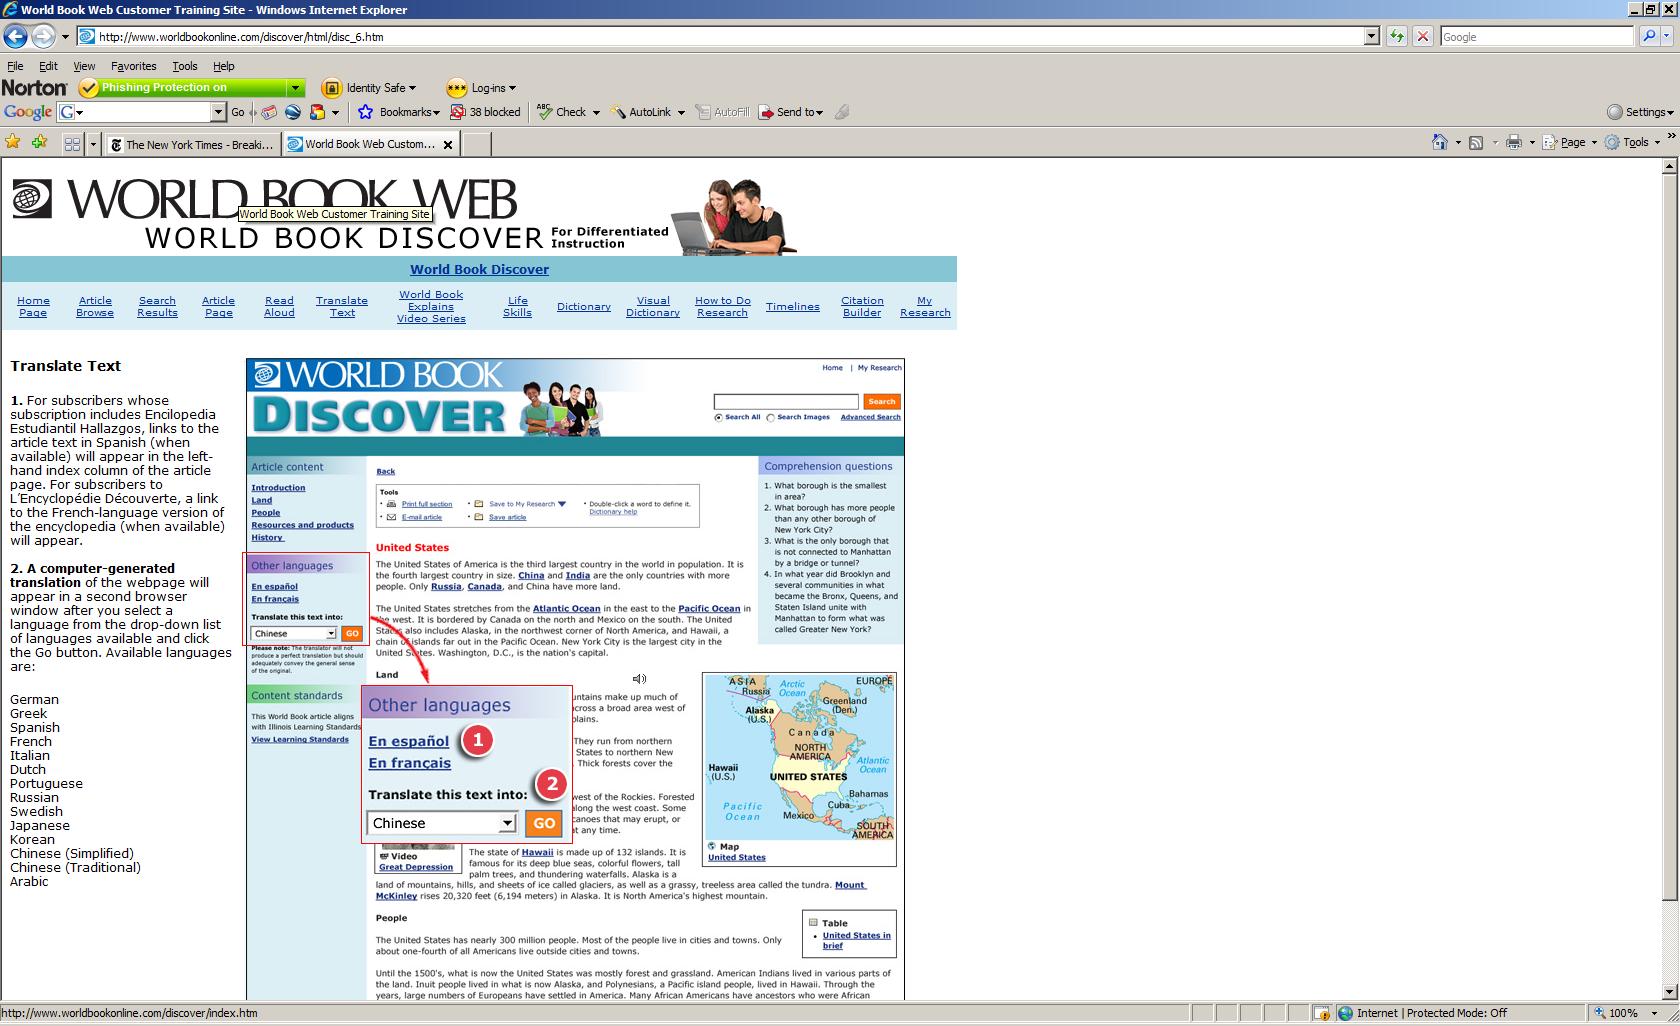
Task: Open the recent pages dropdown arrow
Action: [x=65, y=37]
